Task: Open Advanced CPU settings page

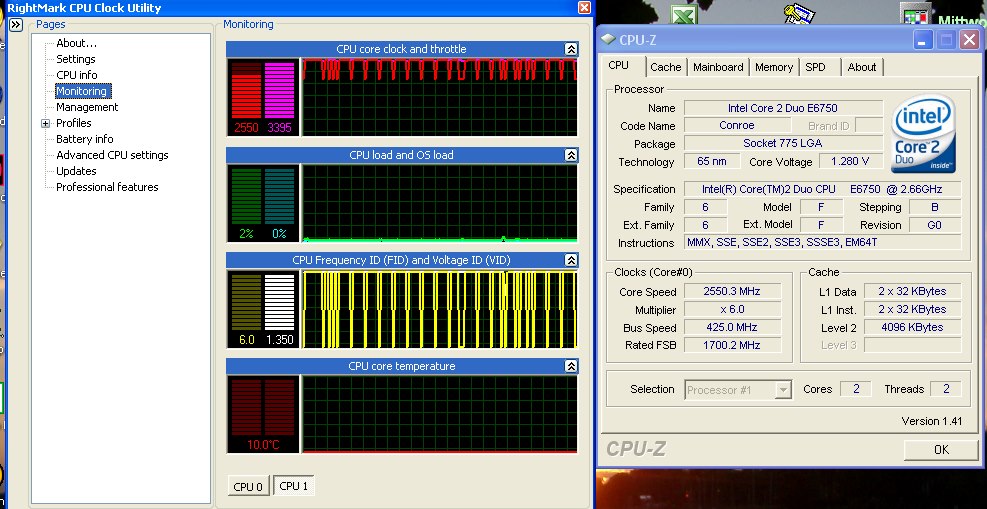Action: (112, 155)
